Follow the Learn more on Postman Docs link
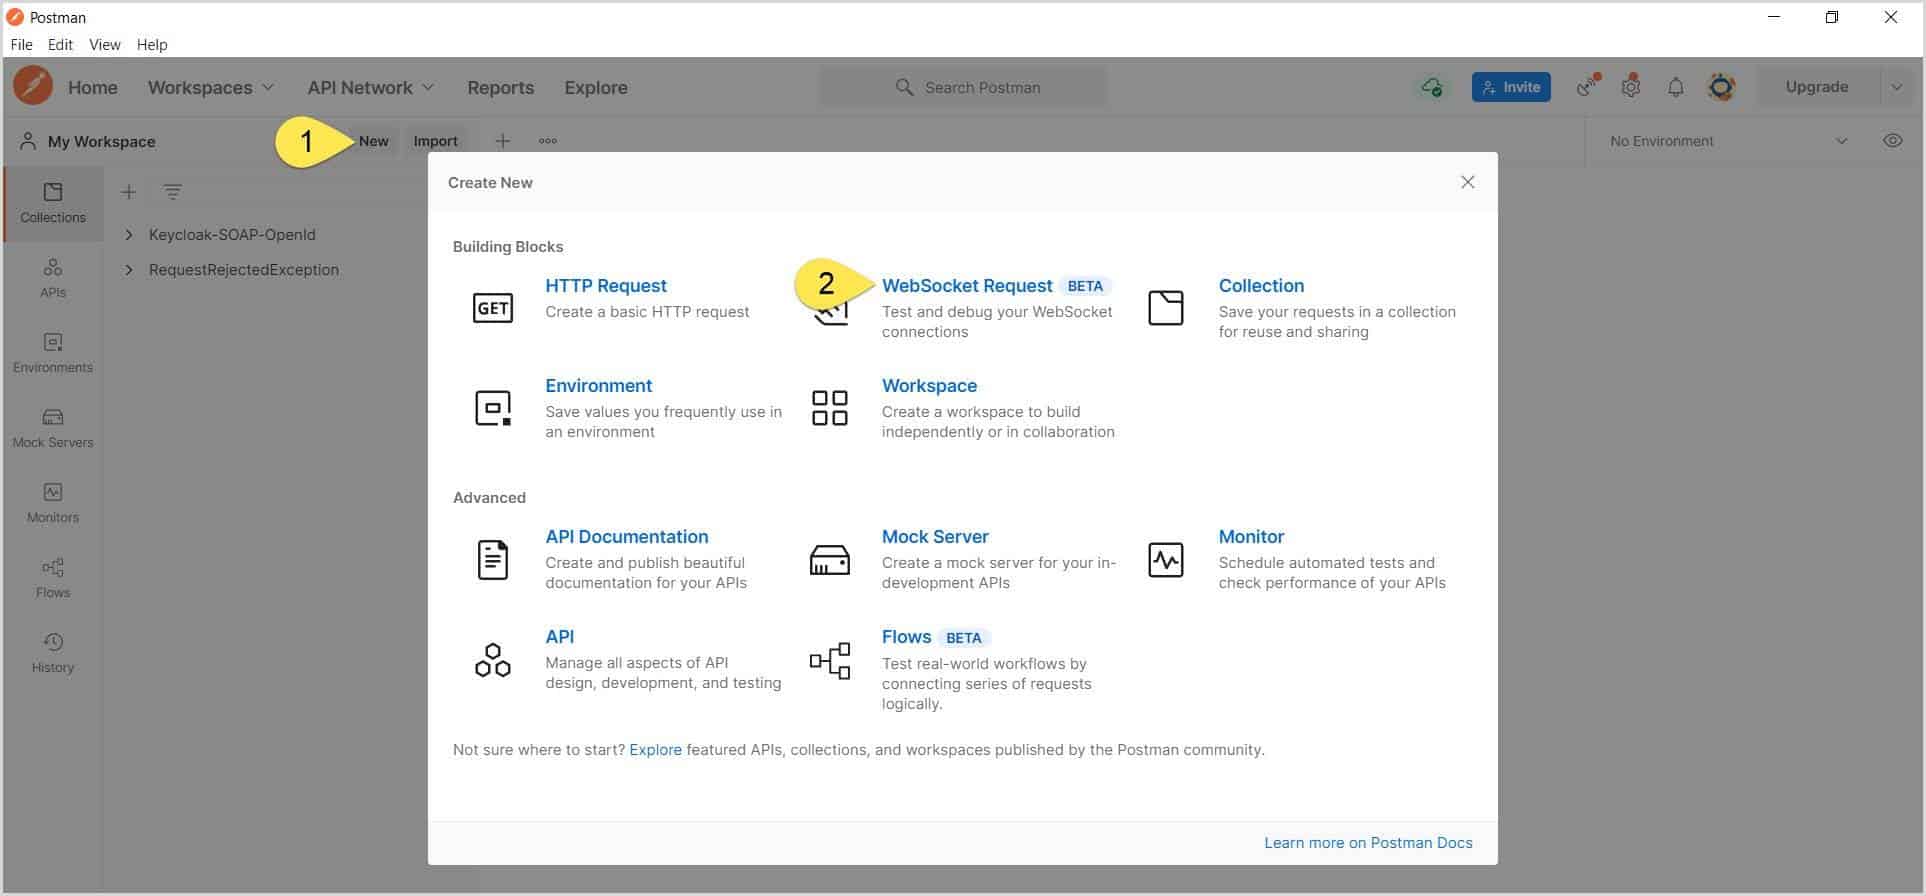 tap(1367, 843)
